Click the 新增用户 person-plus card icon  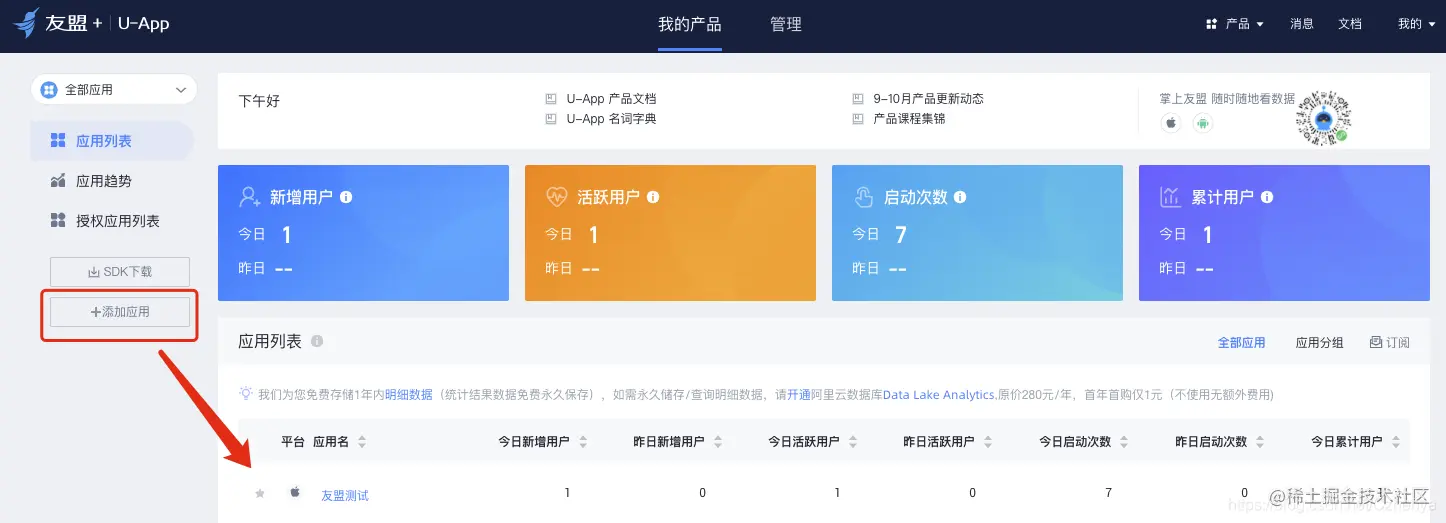tap(250, 197)
